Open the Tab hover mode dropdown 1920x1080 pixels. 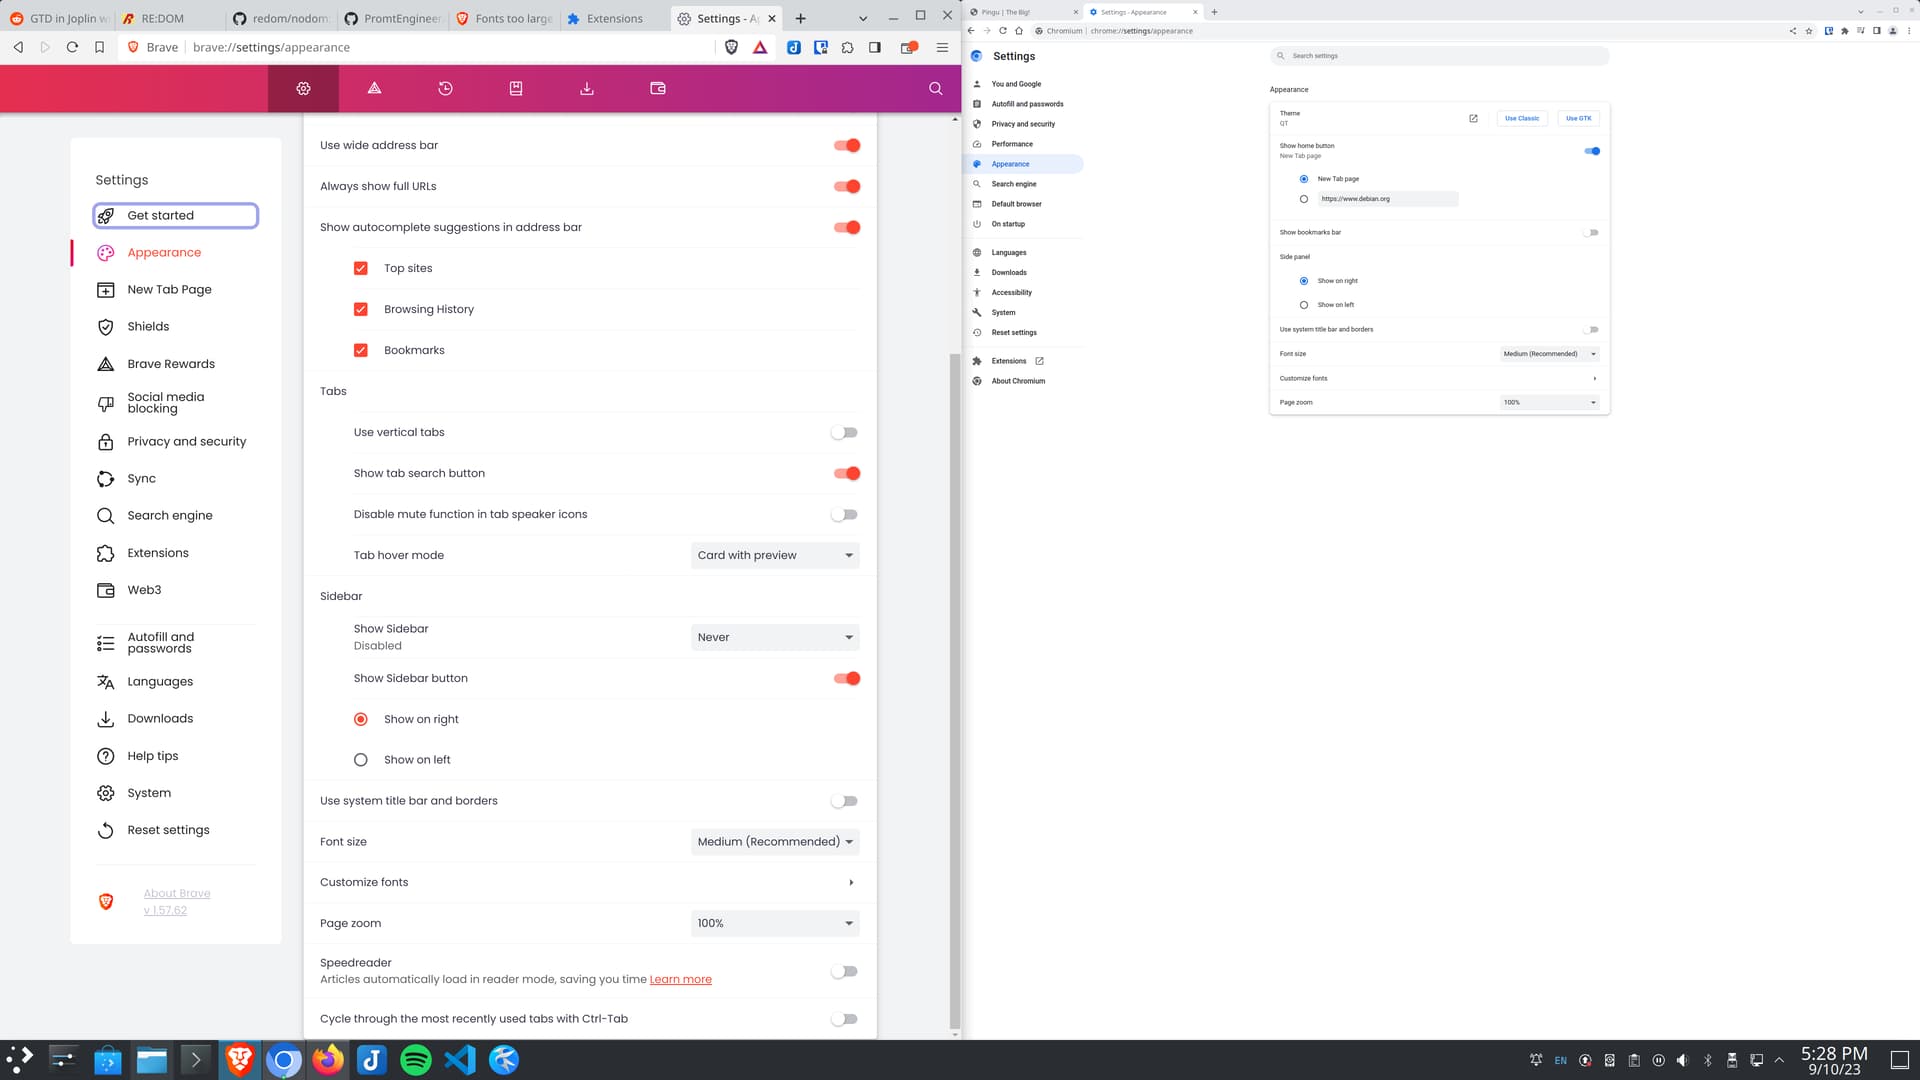775,555
